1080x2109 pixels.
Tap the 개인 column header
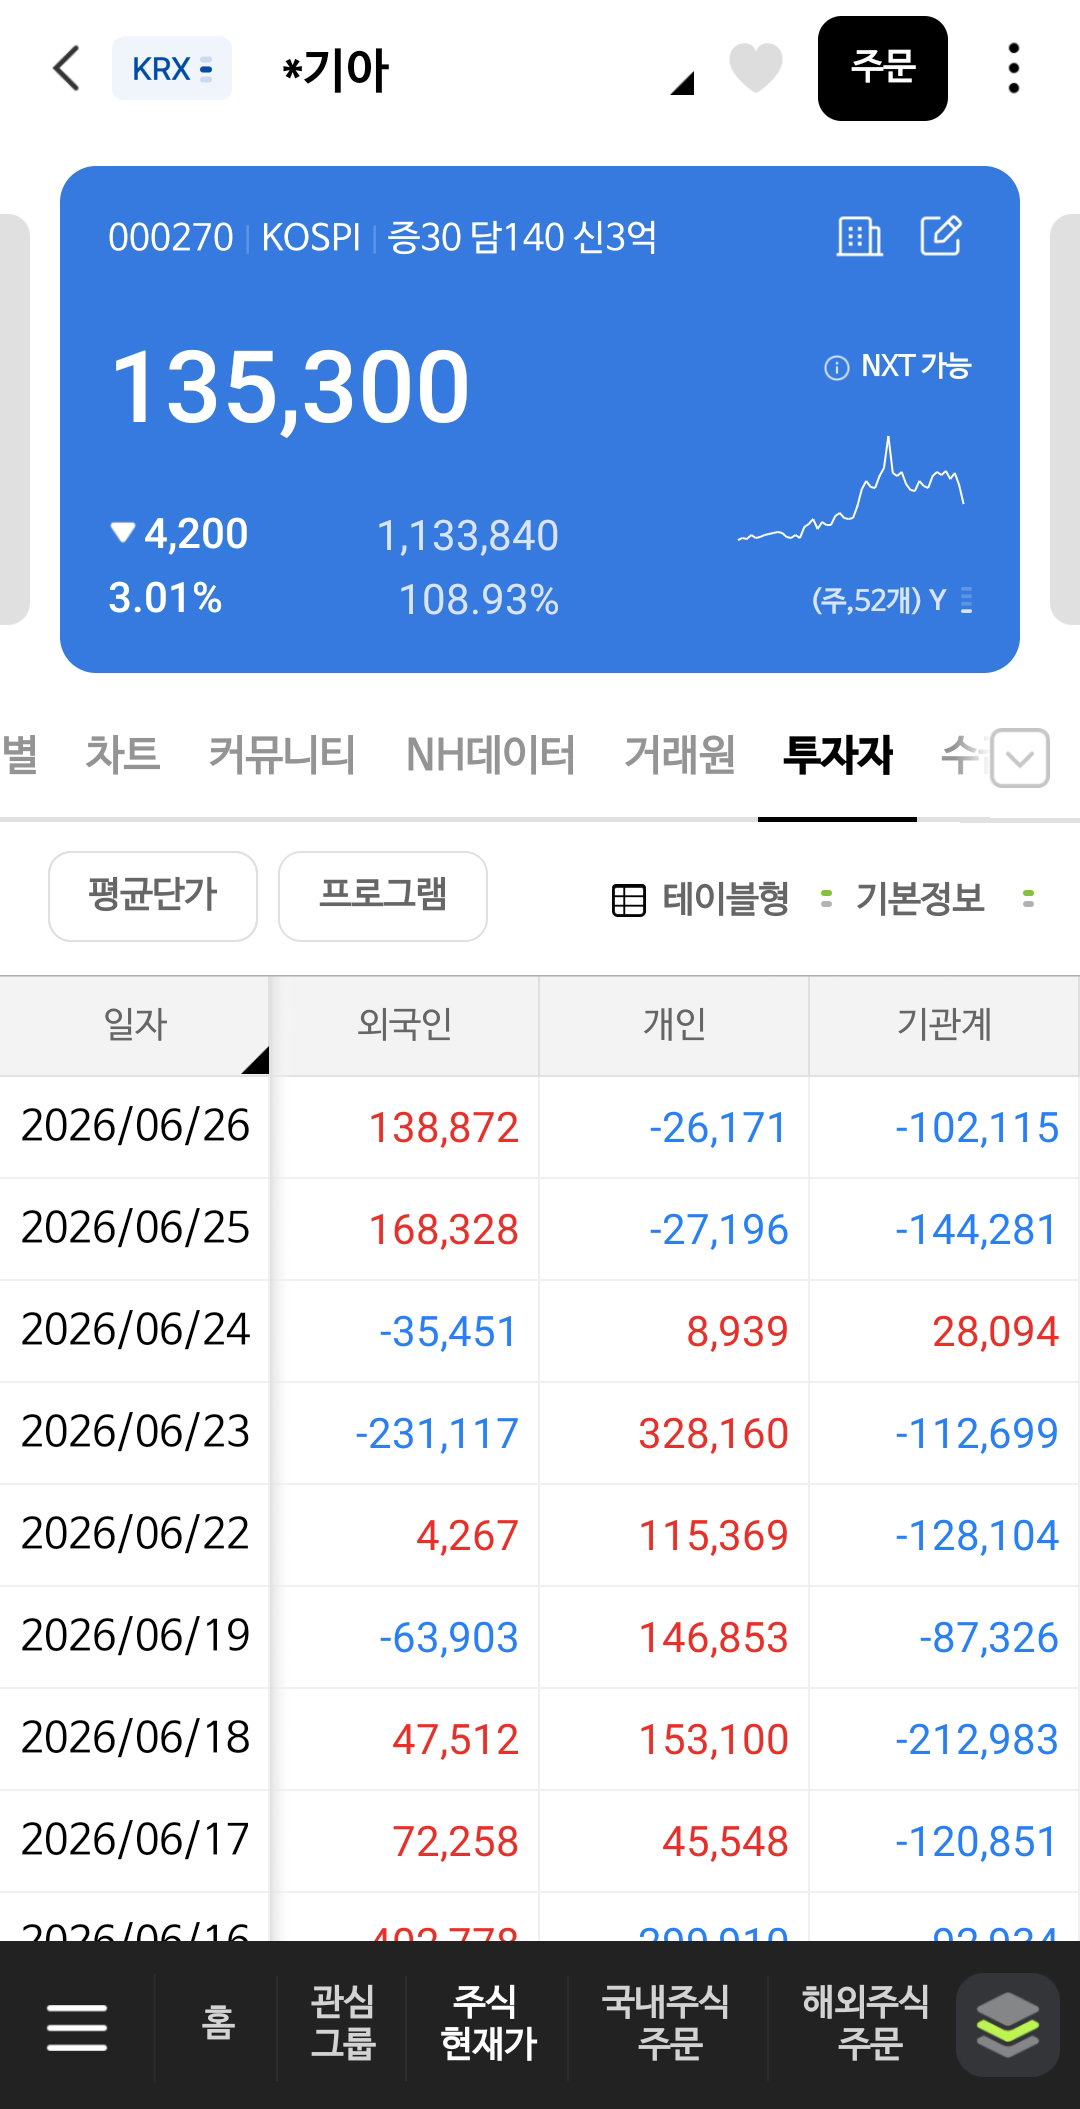pos(675,1025)
